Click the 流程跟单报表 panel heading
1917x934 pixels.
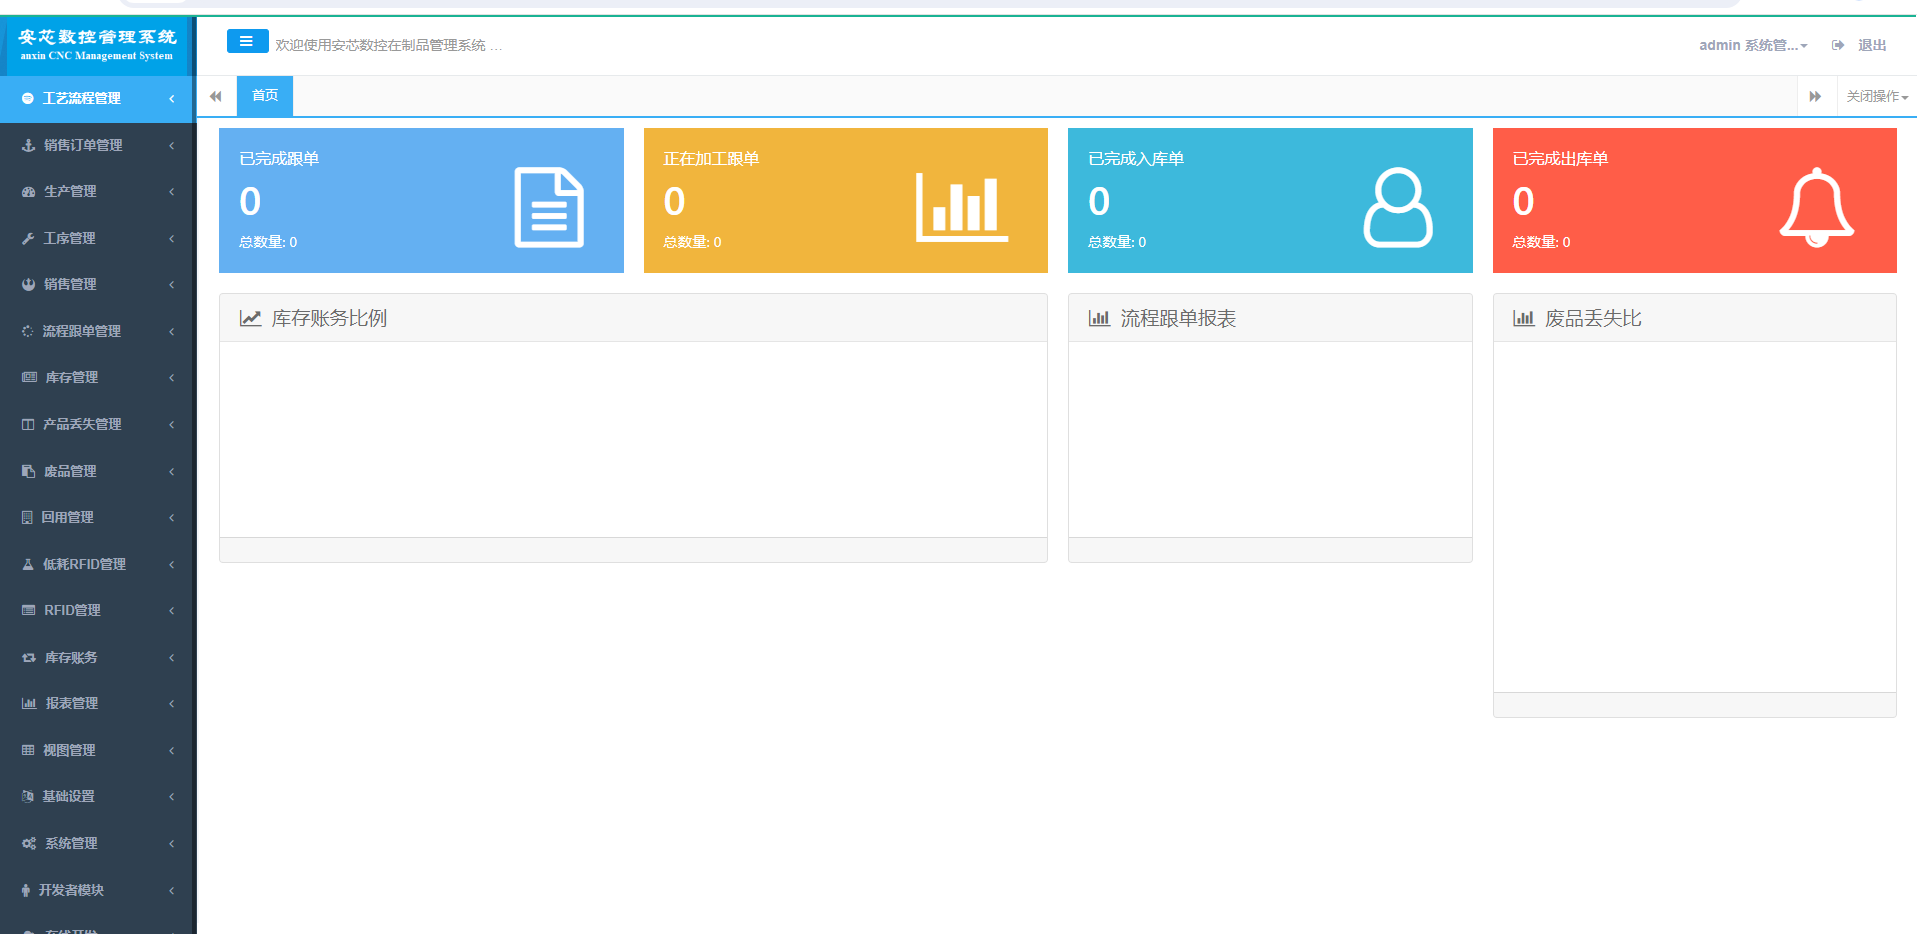[1178, 318]
